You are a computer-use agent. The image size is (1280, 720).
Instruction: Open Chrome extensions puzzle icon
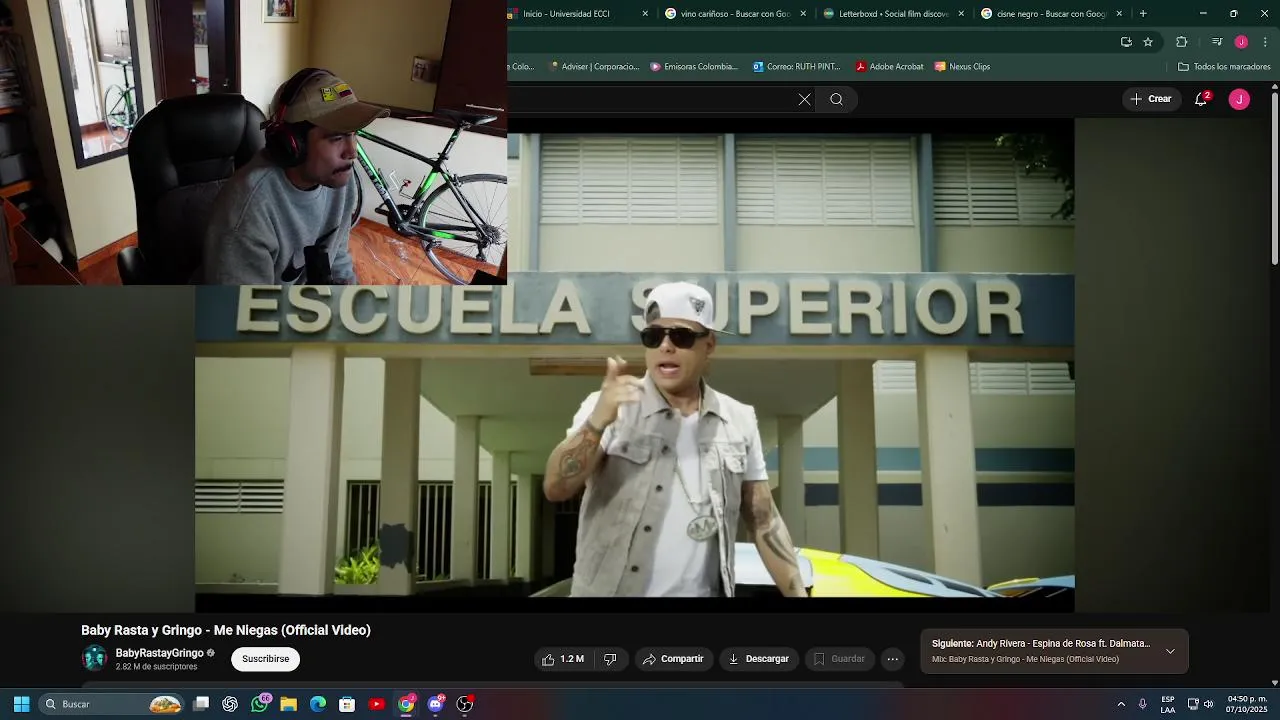(x=1181, y=42)
